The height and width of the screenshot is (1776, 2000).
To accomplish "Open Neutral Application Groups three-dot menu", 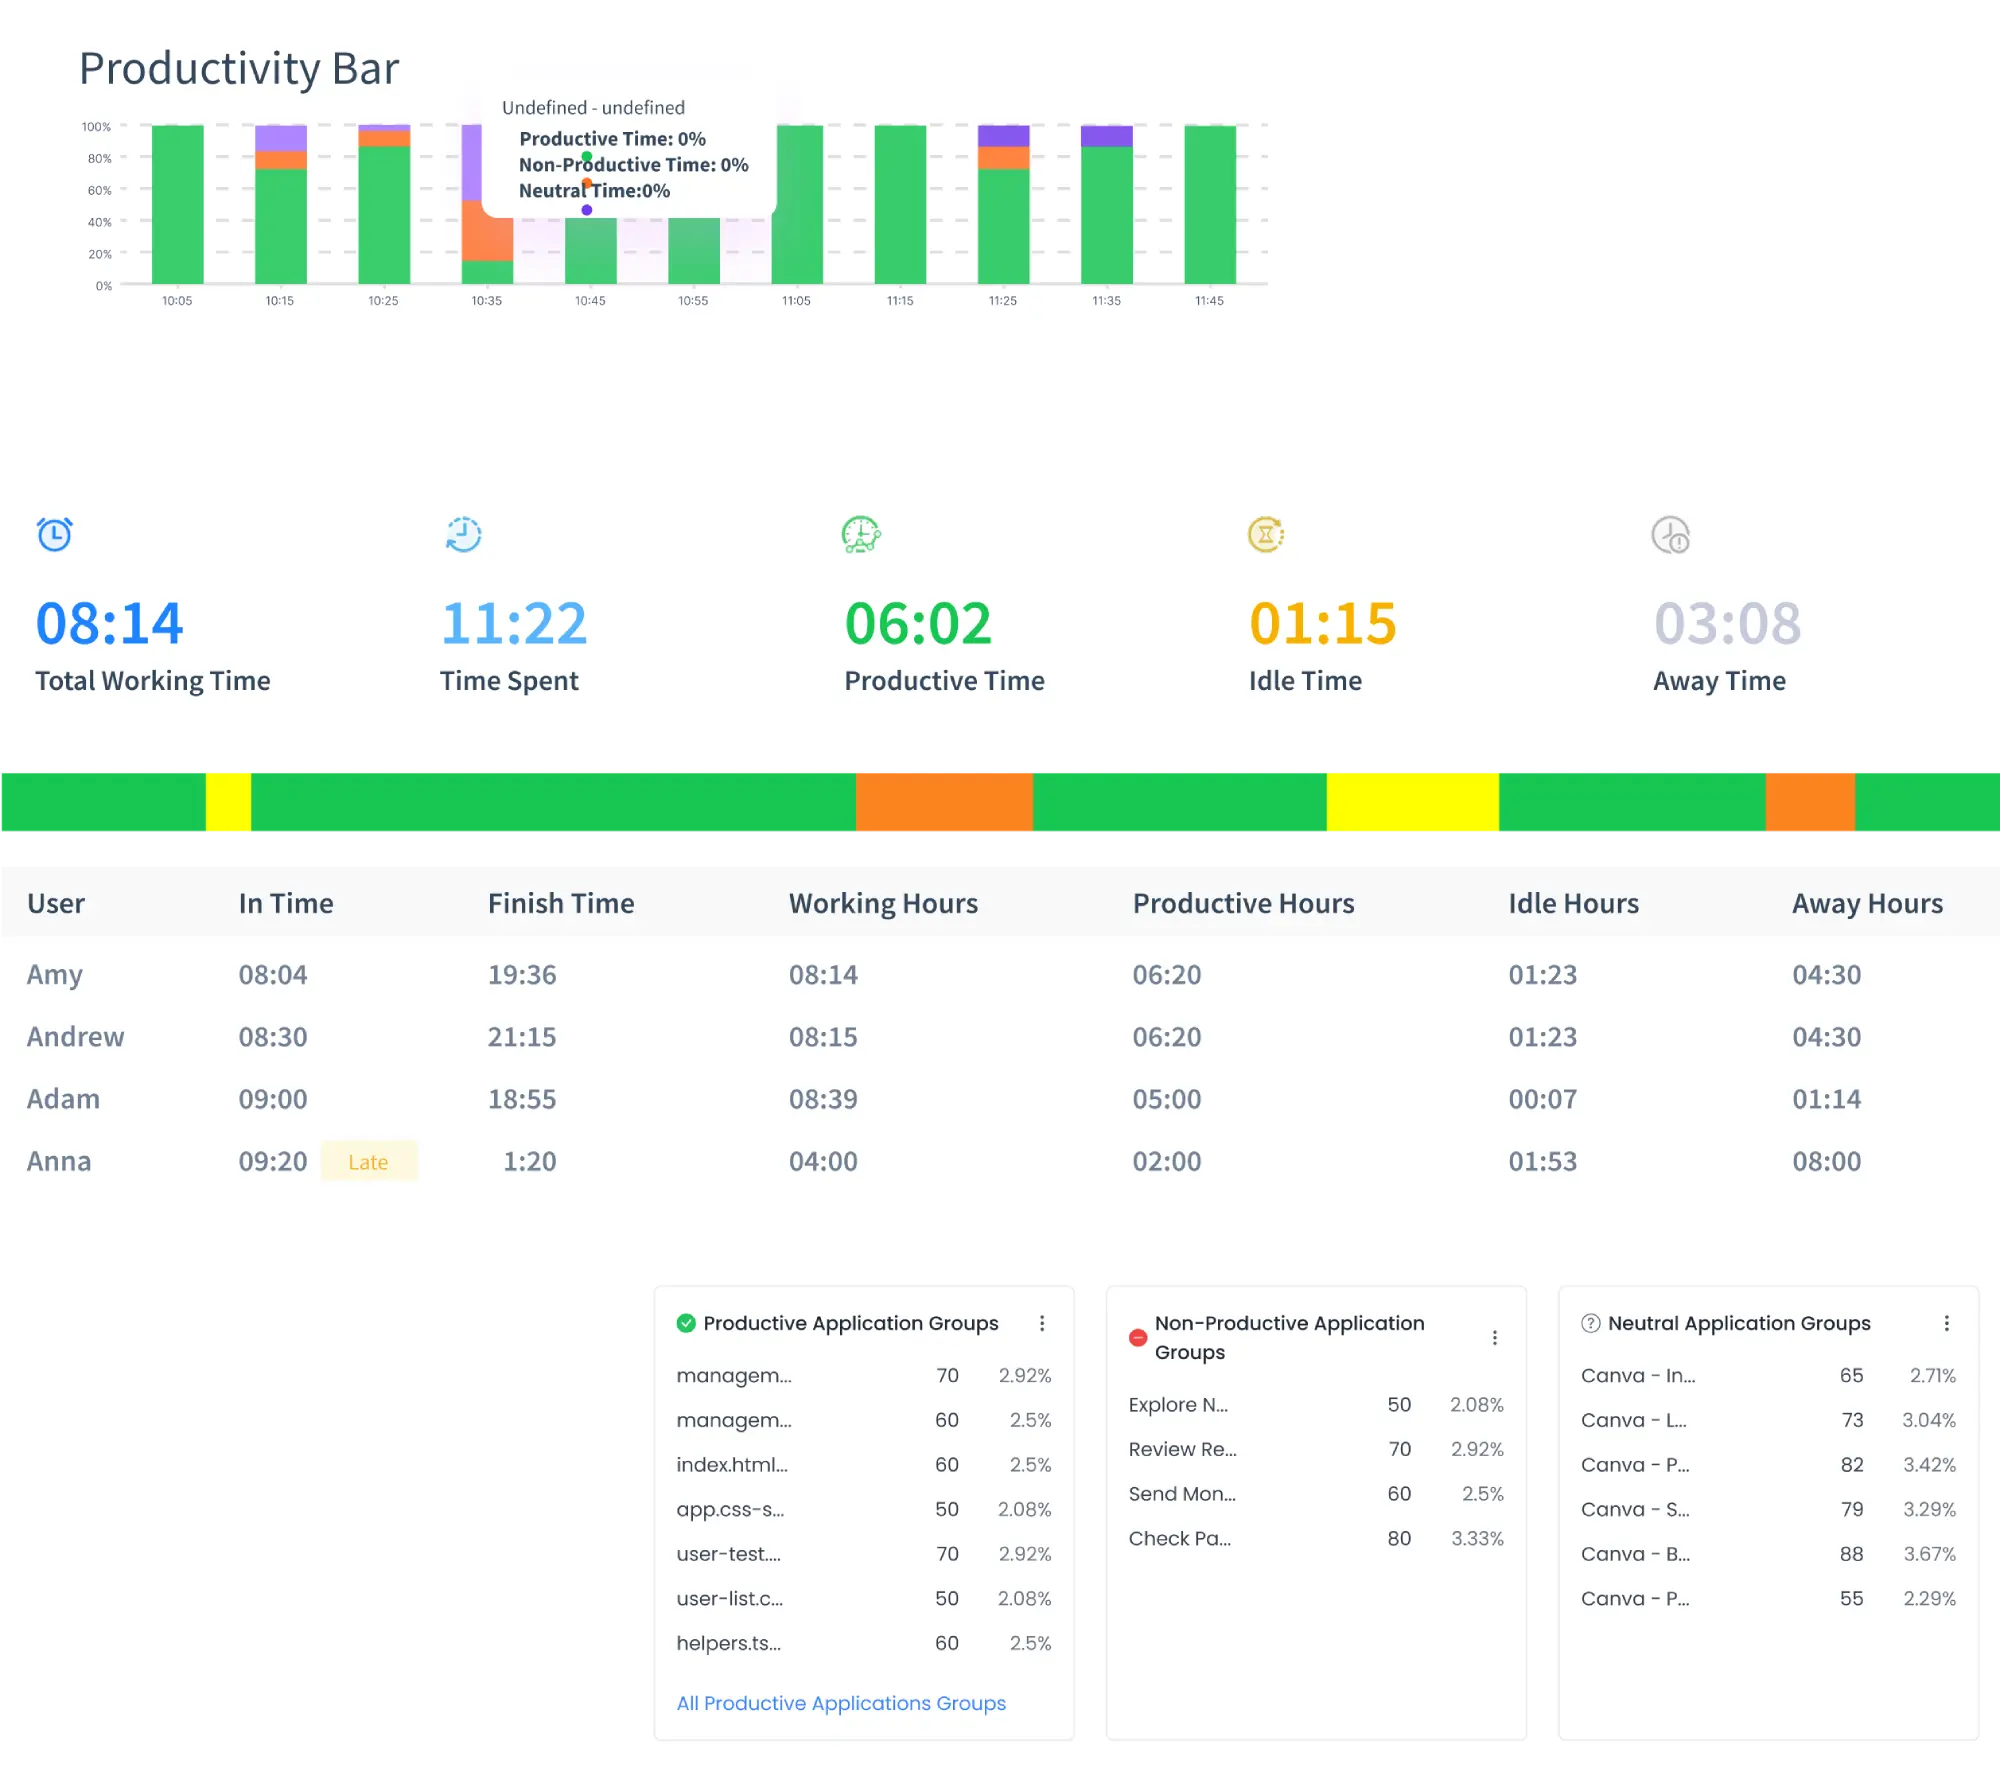I will click(x=1946, y=1323).
